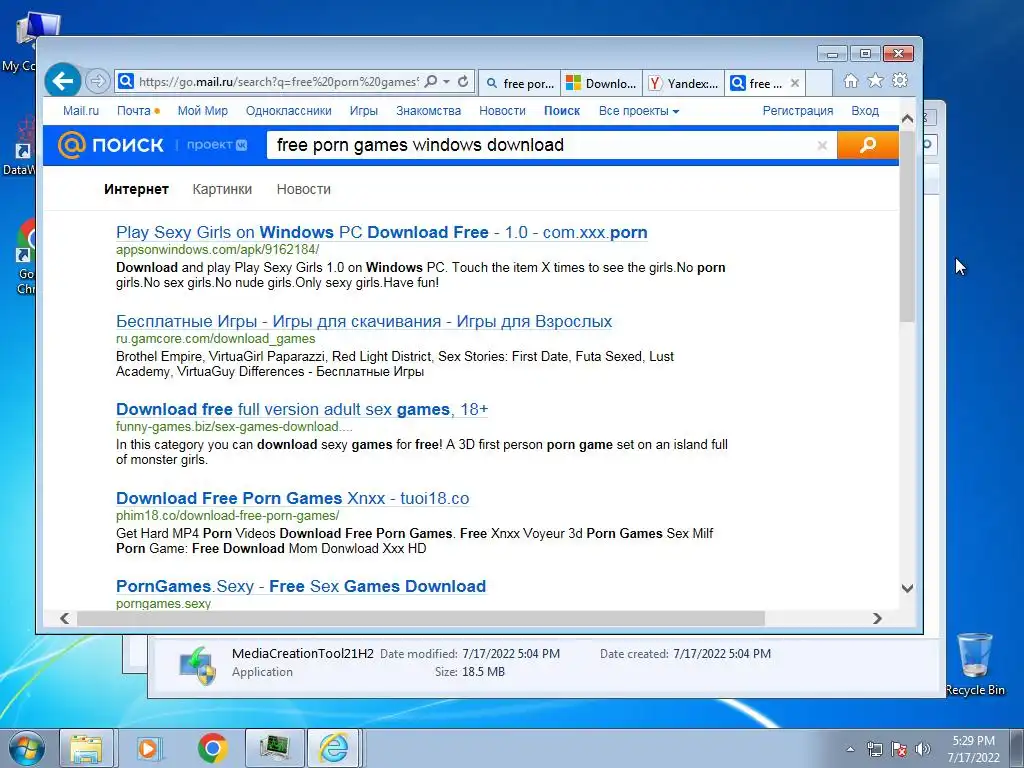Open the 'Бесплатные Игры' result title
Image resolution: width=1024 pixels, height=768 pixels.
[x=364, y=321]
